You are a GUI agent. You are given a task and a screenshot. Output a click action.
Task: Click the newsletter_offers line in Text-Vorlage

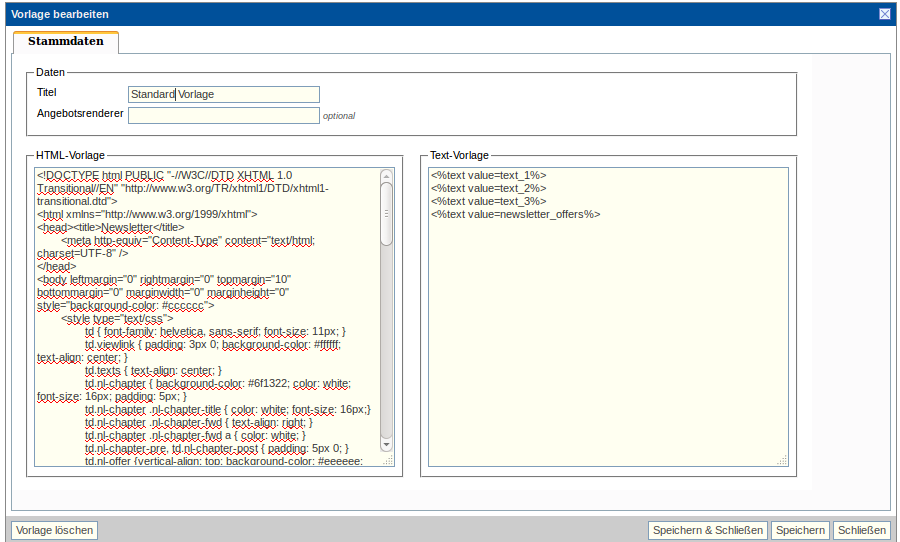(515, 214)
